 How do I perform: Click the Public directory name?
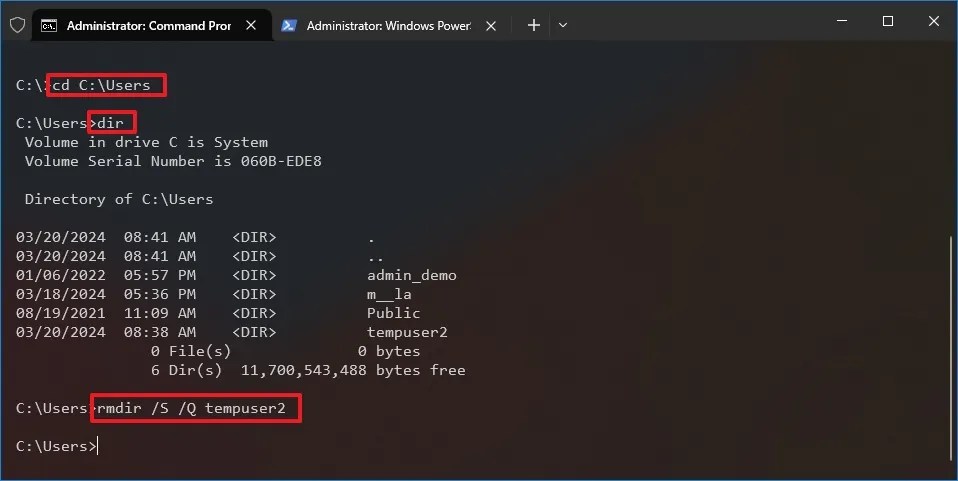tap(393, 314)
